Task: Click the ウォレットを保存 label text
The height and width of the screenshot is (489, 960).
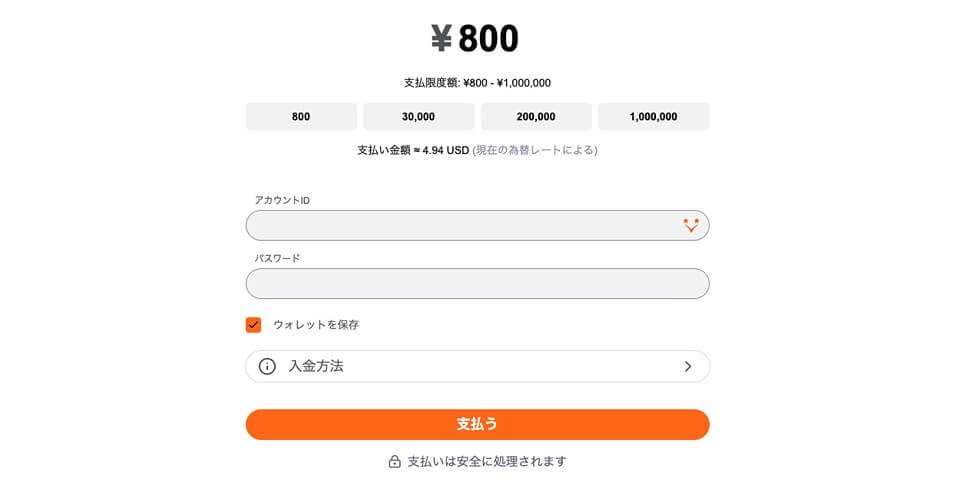Action: pos(316,325)
